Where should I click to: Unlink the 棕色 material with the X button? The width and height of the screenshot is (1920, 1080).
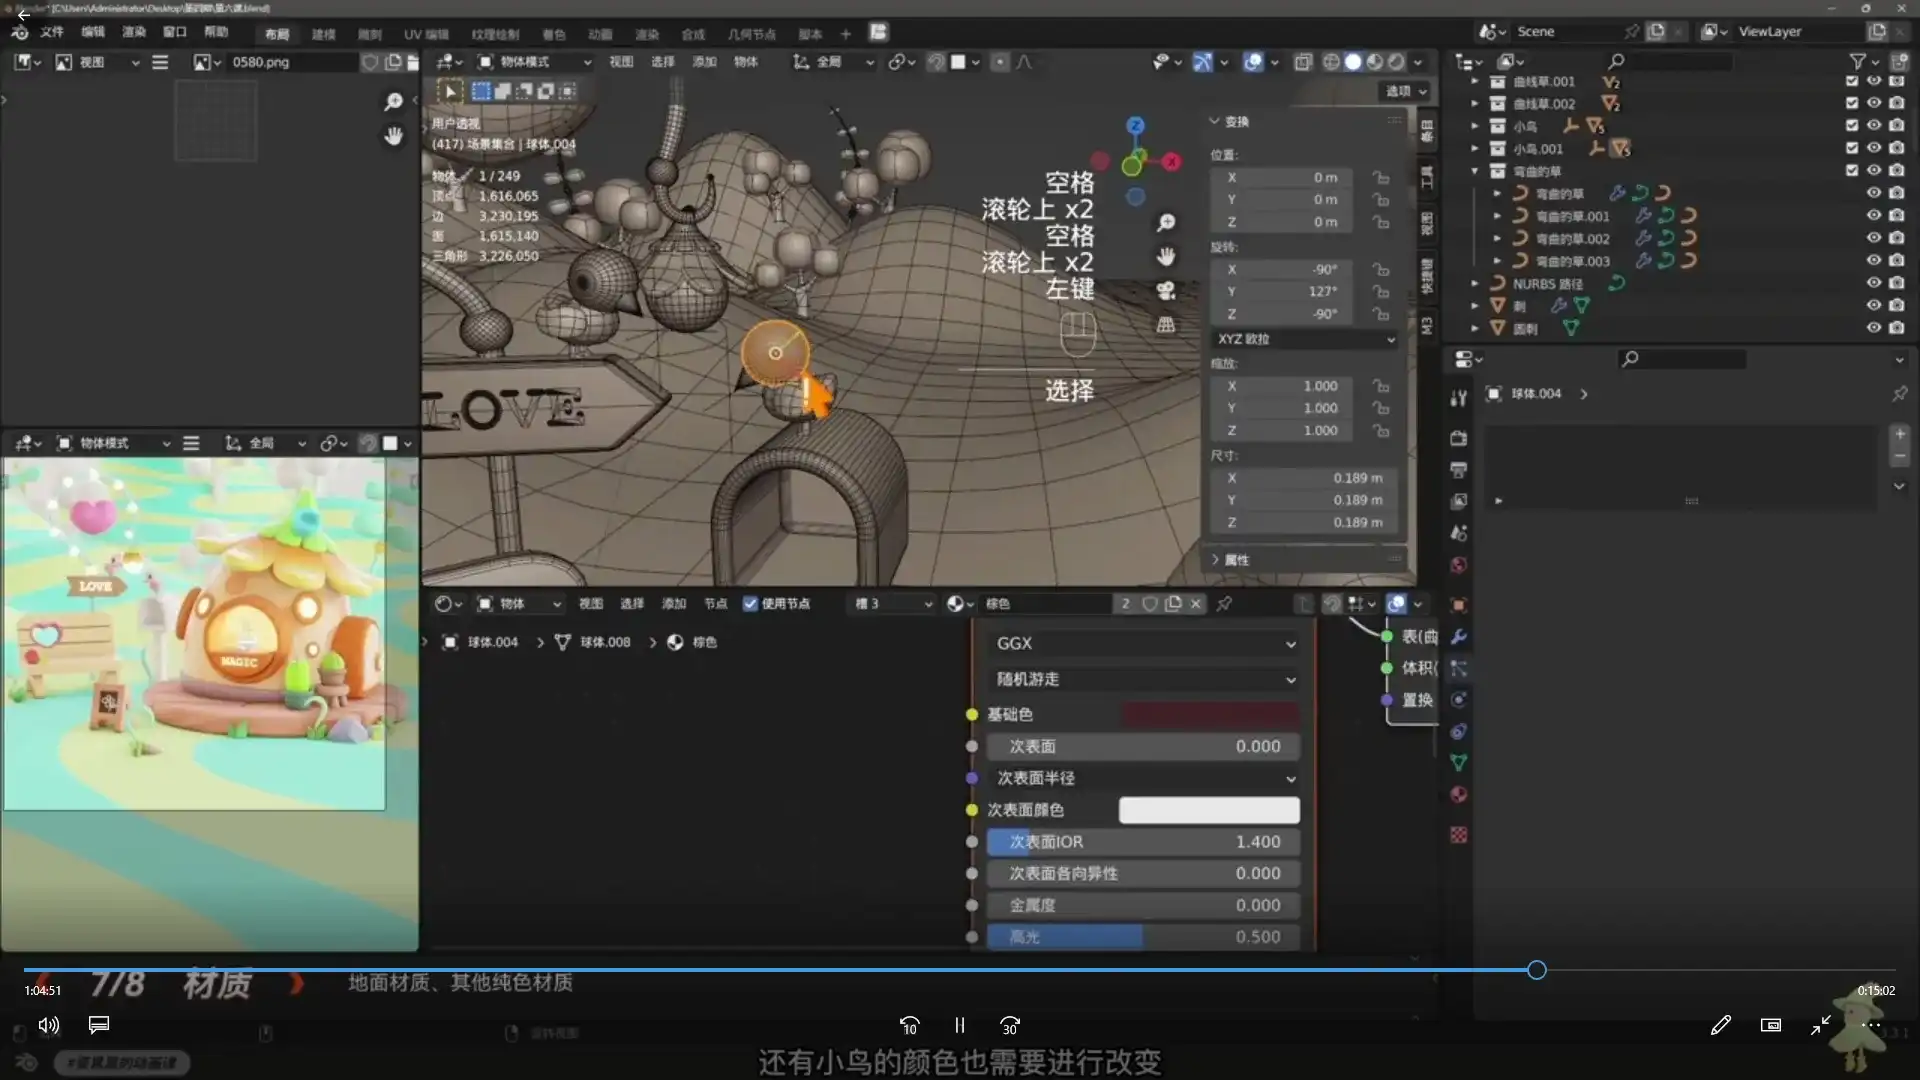pyautogui.click(x=1197, y=604)
